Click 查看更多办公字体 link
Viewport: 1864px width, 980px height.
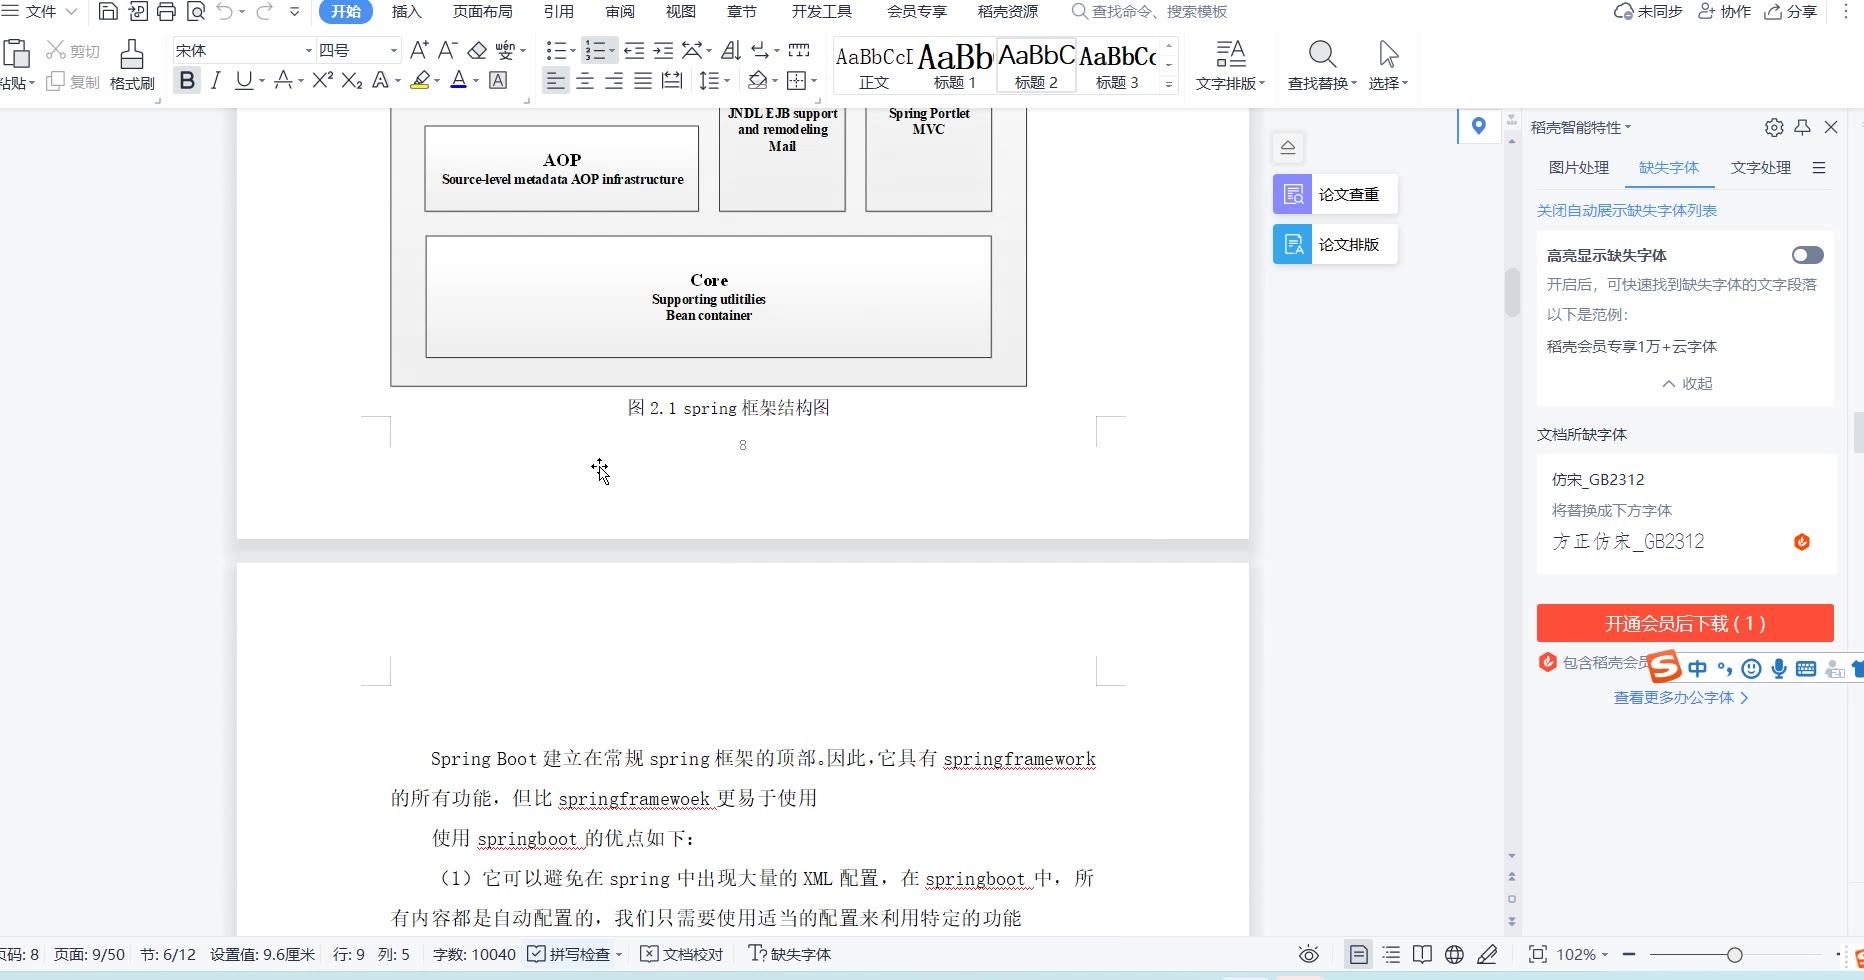(x=1680, y=698)
